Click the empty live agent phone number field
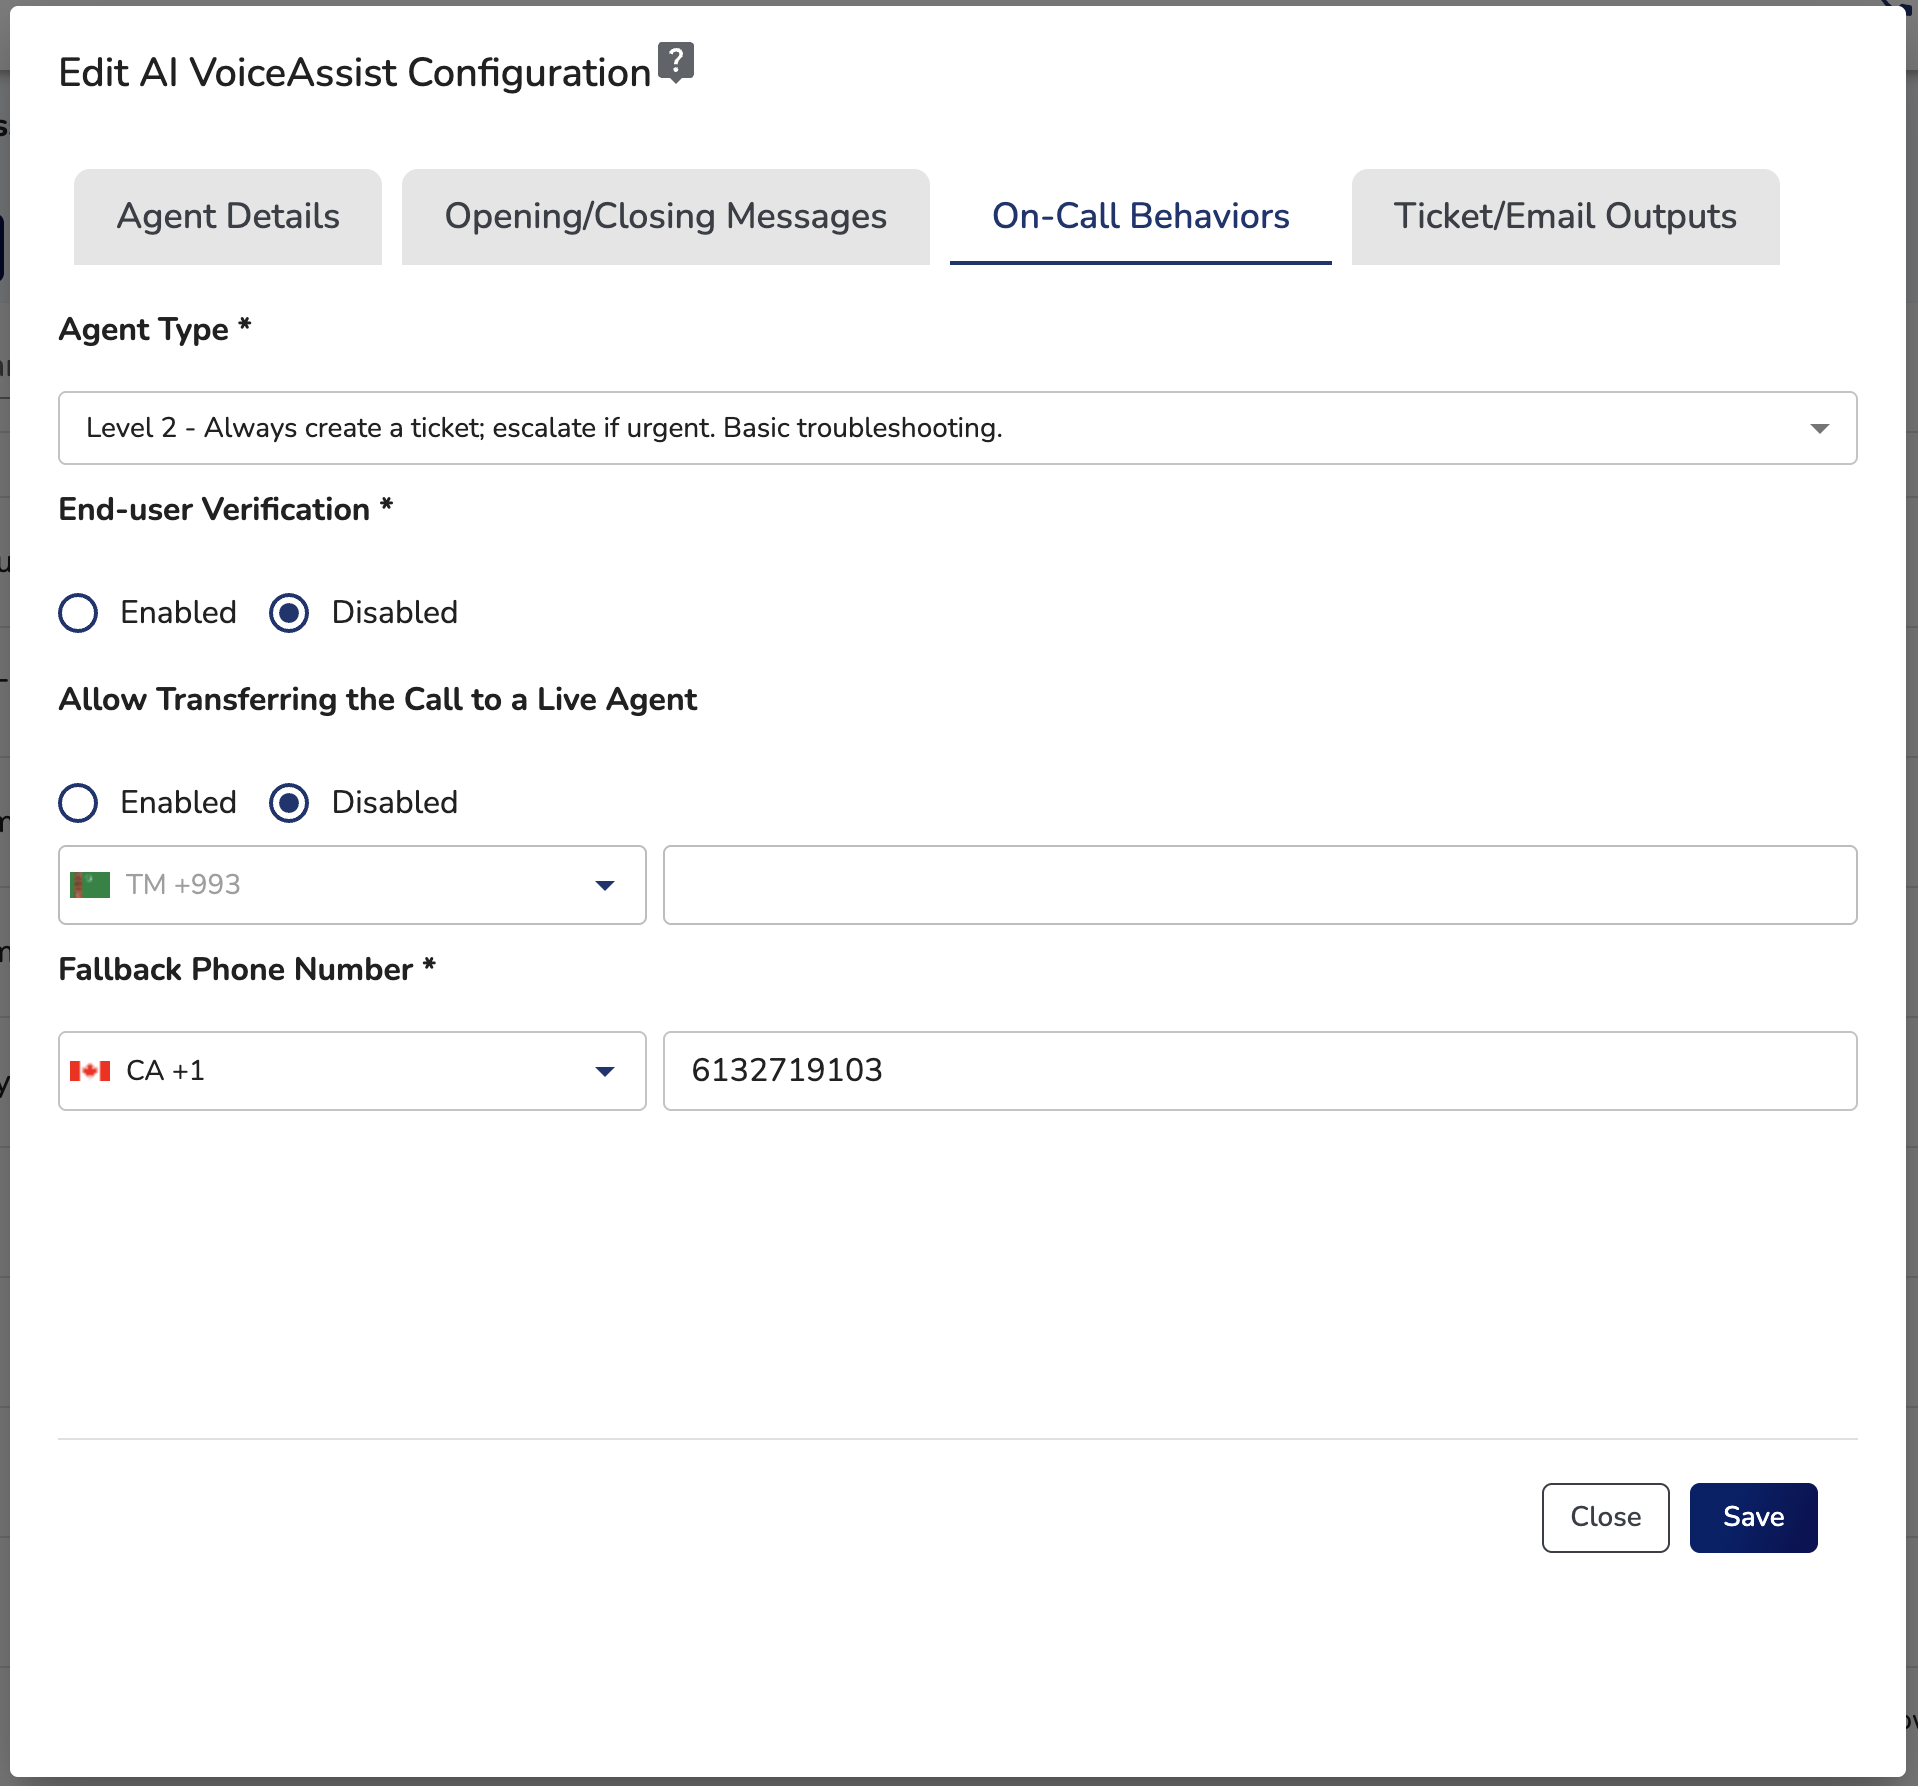Viewport: 1918px width, 1786px height. pyautogui.click(x=1260, y=885)
